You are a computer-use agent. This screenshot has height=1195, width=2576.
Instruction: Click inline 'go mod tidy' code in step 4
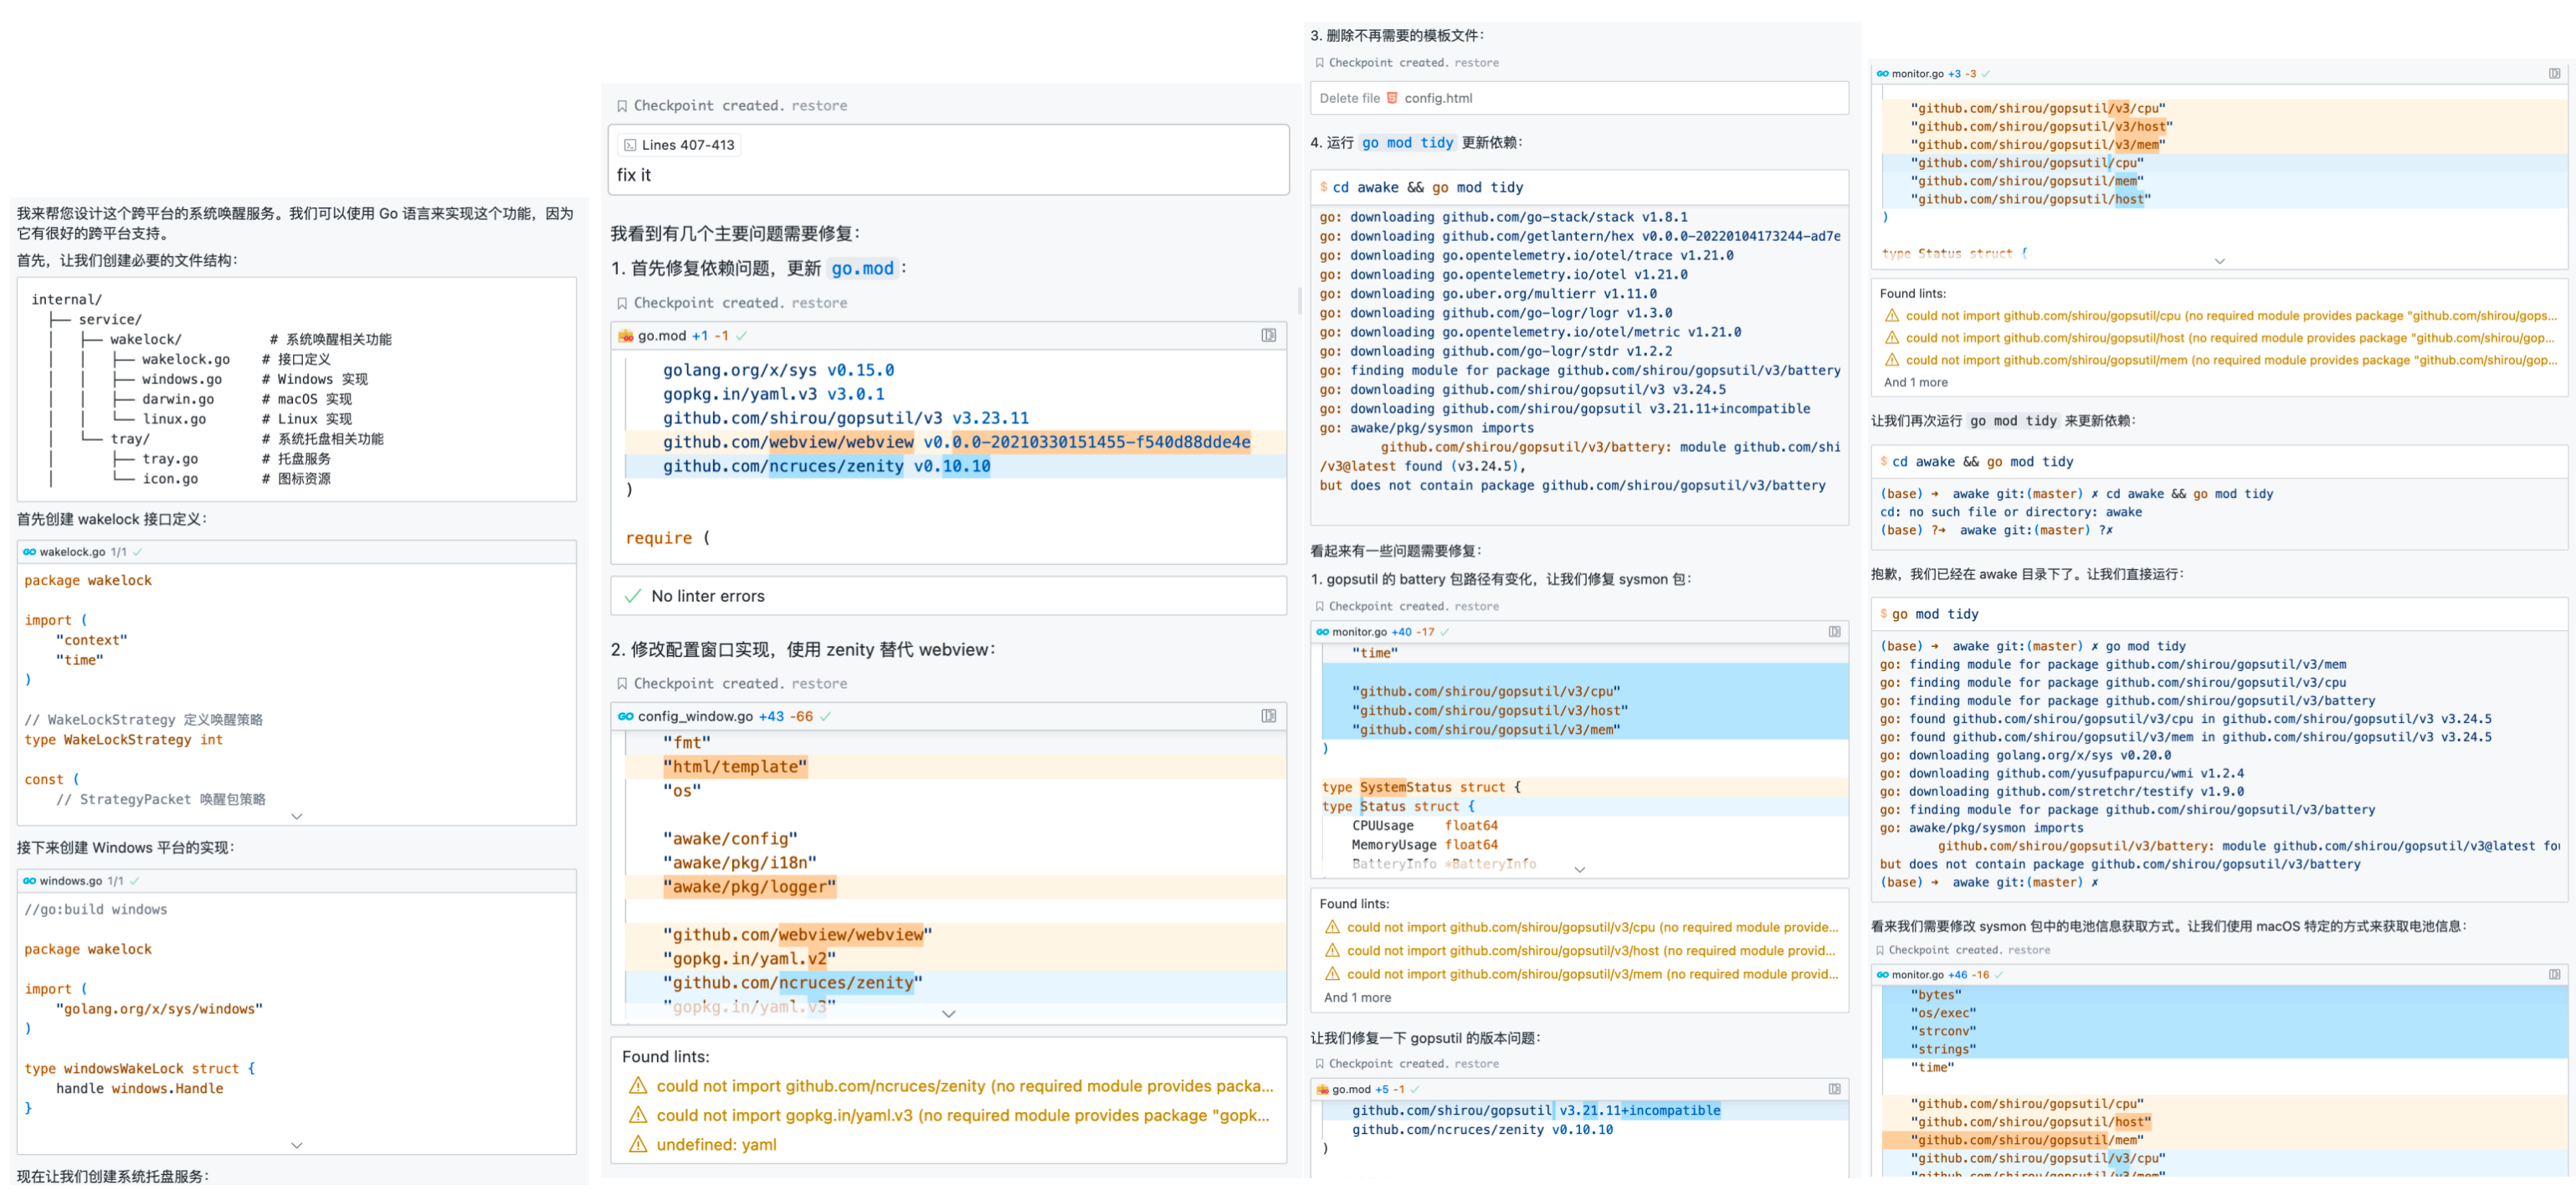(1407, 143)
